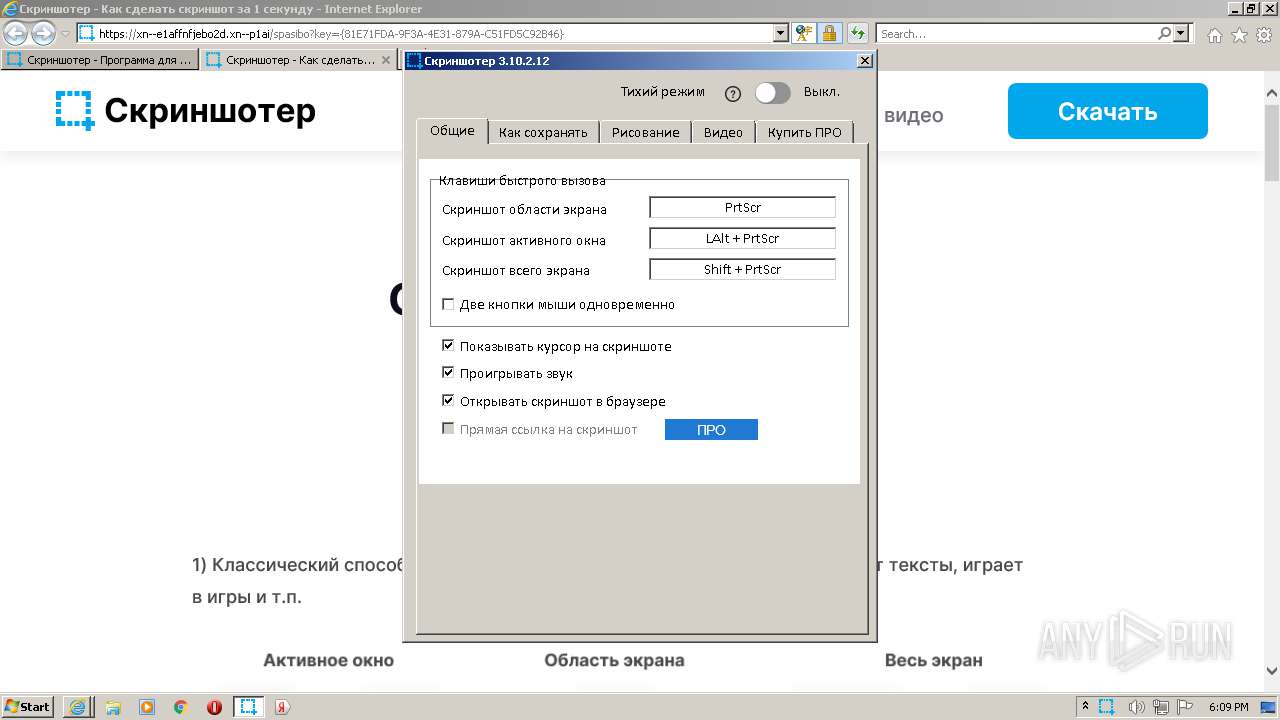Toggle the Тихий режим switch

(772, 93)
